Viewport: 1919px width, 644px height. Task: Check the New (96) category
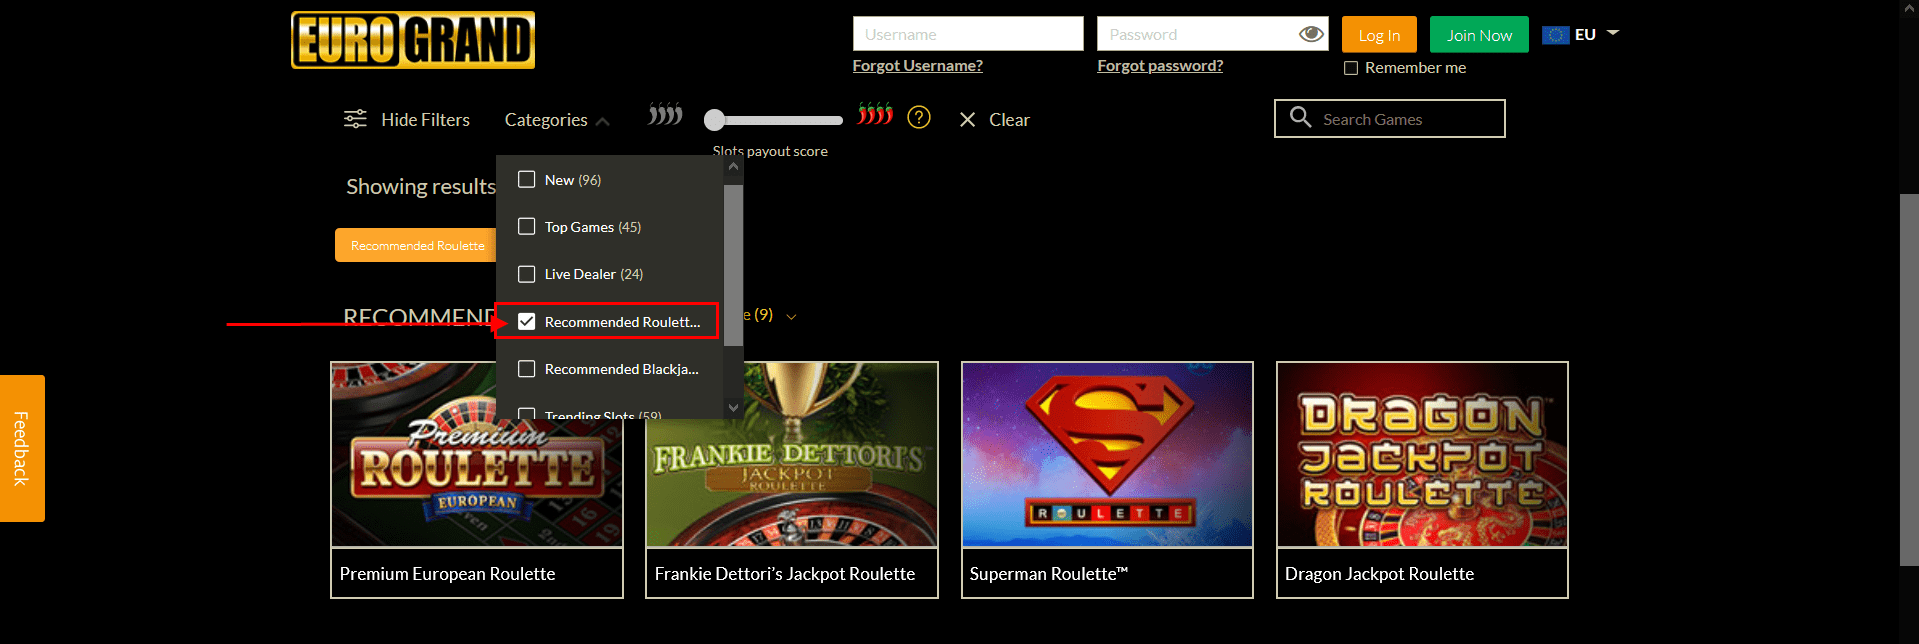pyautogui.click(x=527, y=180)
